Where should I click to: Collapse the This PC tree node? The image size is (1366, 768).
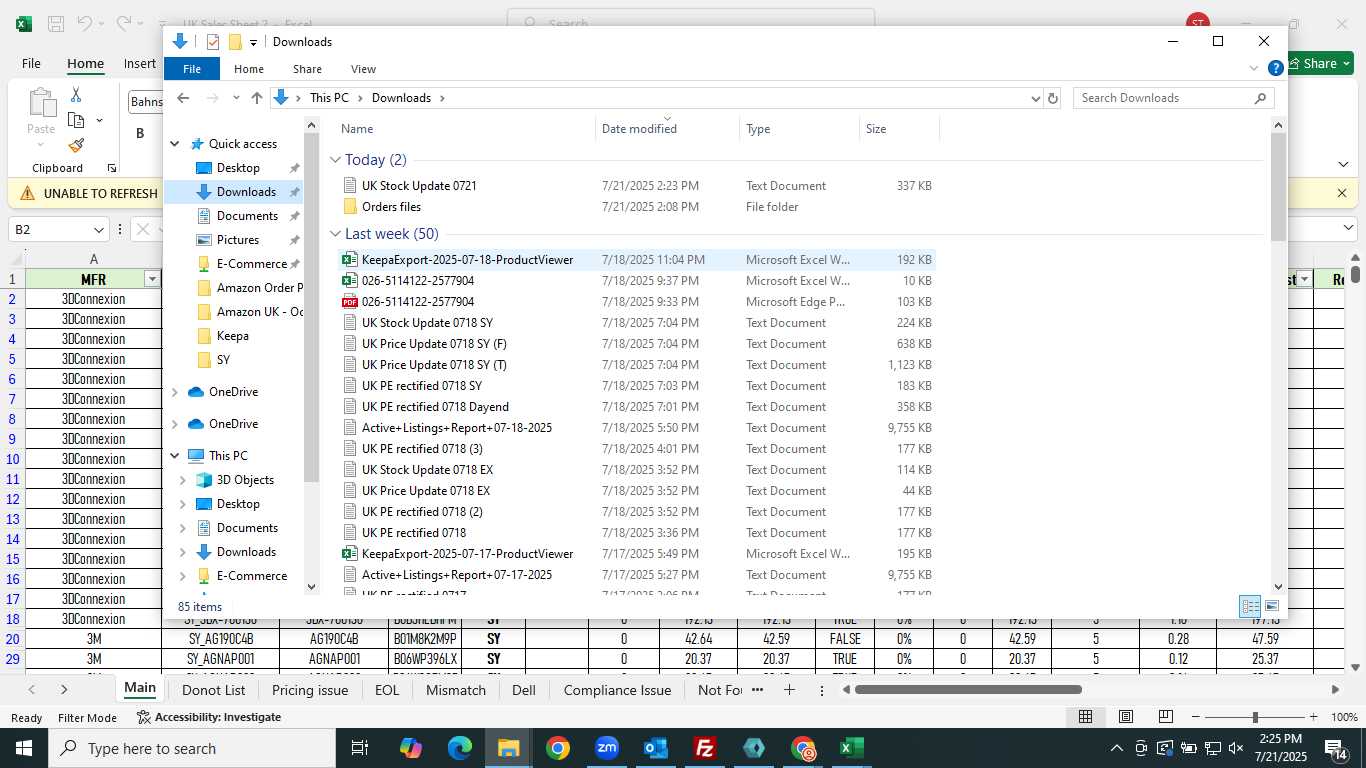(x=176, y=456)
